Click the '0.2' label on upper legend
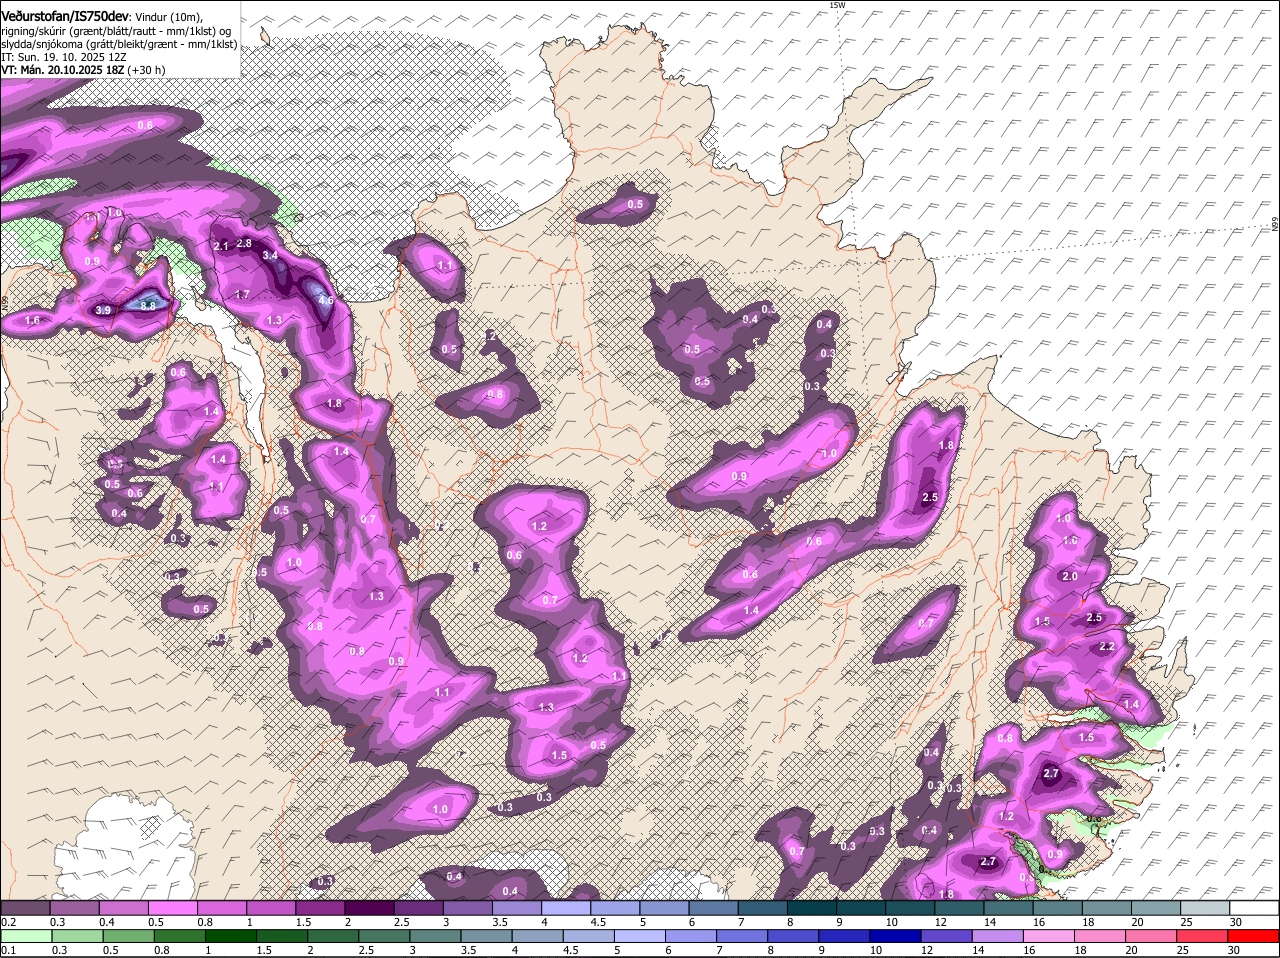The width and height of the screenshot is (1280, 958). click(x=8, y=922)
